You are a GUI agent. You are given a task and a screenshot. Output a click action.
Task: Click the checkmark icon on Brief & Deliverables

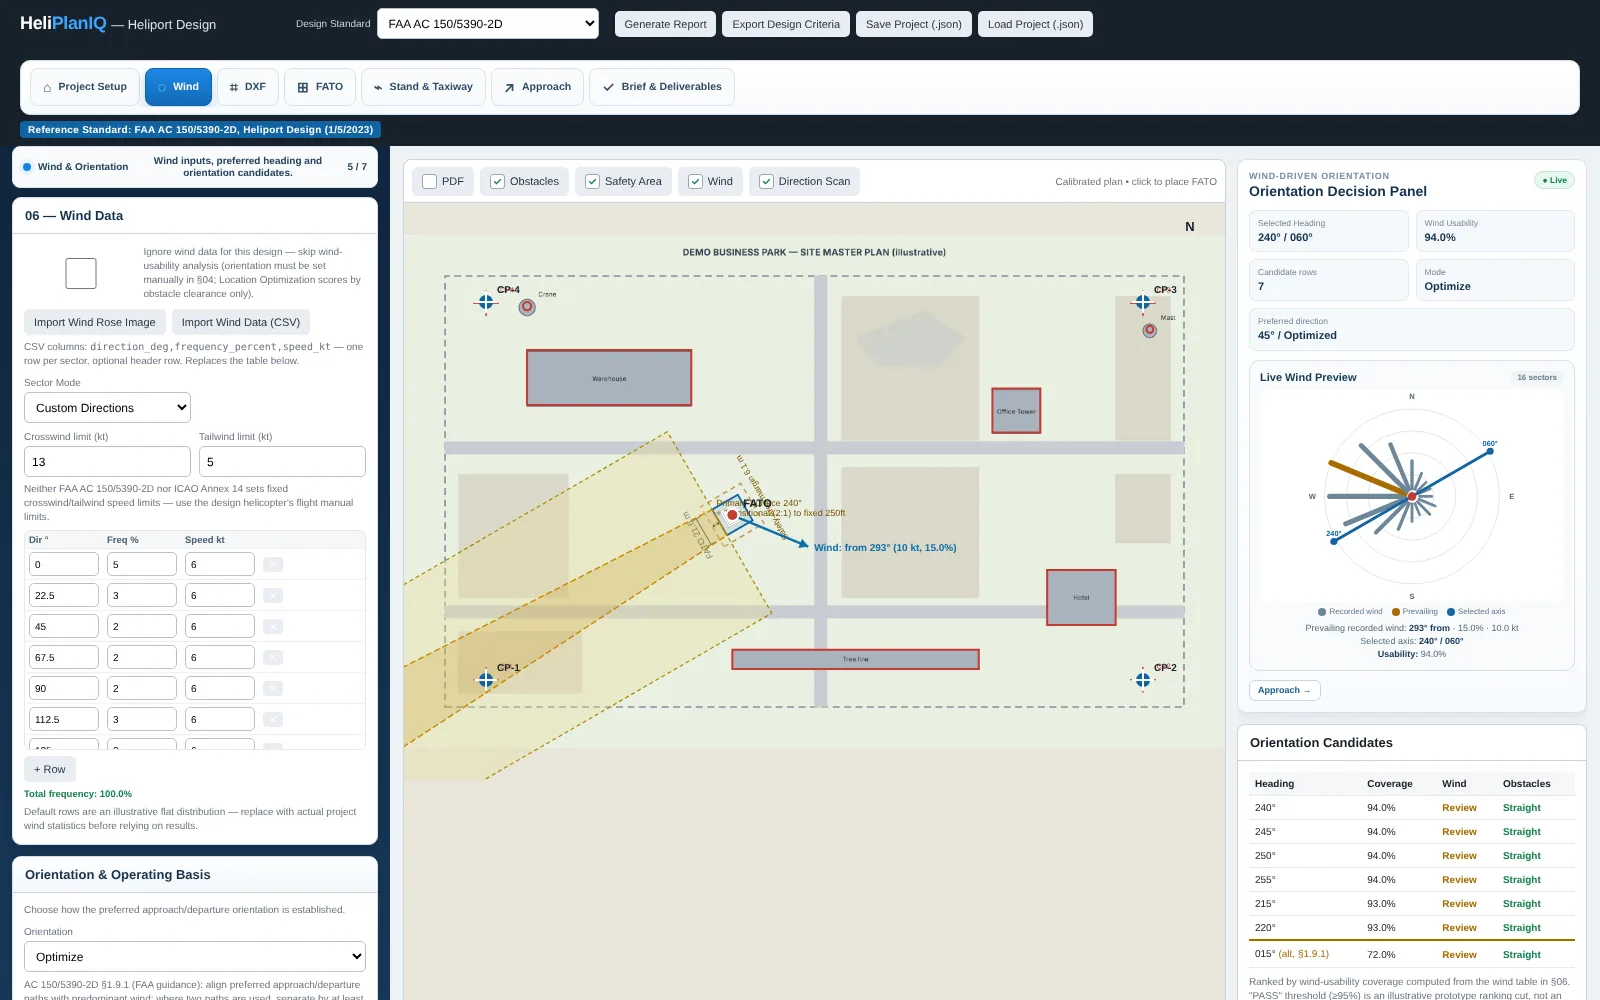(x=608, y=87)
